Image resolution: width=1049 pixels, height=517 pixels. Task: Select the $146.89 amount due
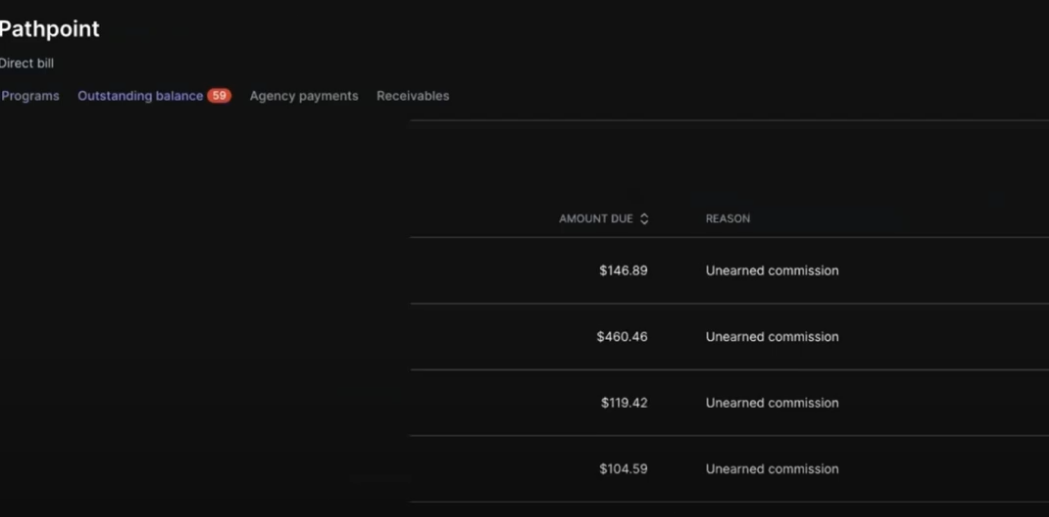[623, 271]
